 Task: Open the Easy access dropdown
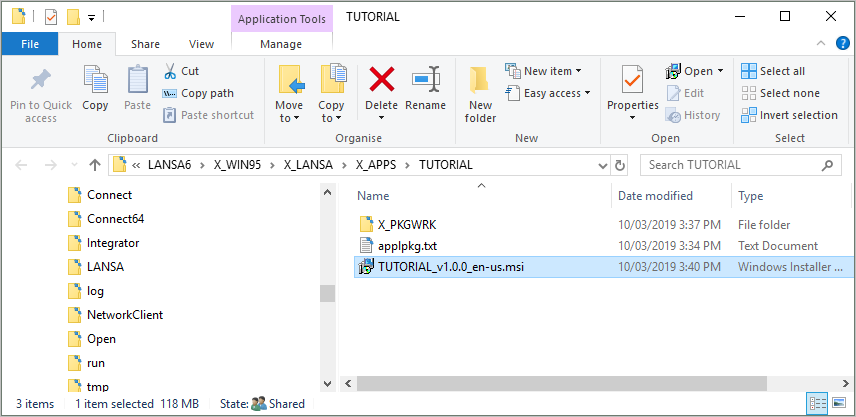(x=548, y=93)
